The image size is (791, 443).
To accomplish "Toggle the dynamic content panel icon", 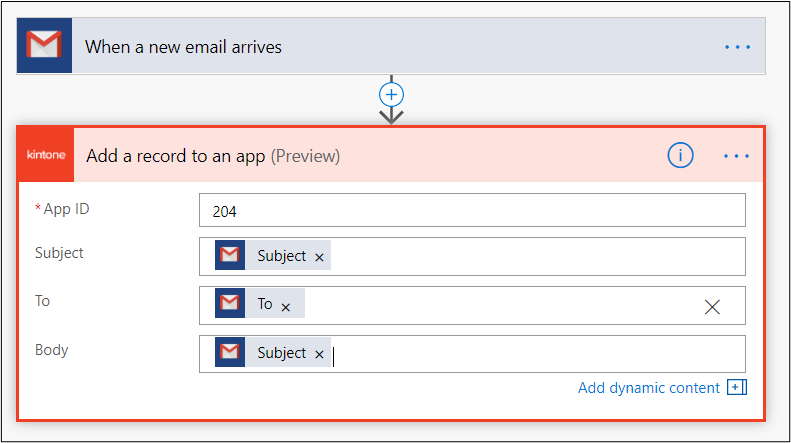I will click(737, 388).
